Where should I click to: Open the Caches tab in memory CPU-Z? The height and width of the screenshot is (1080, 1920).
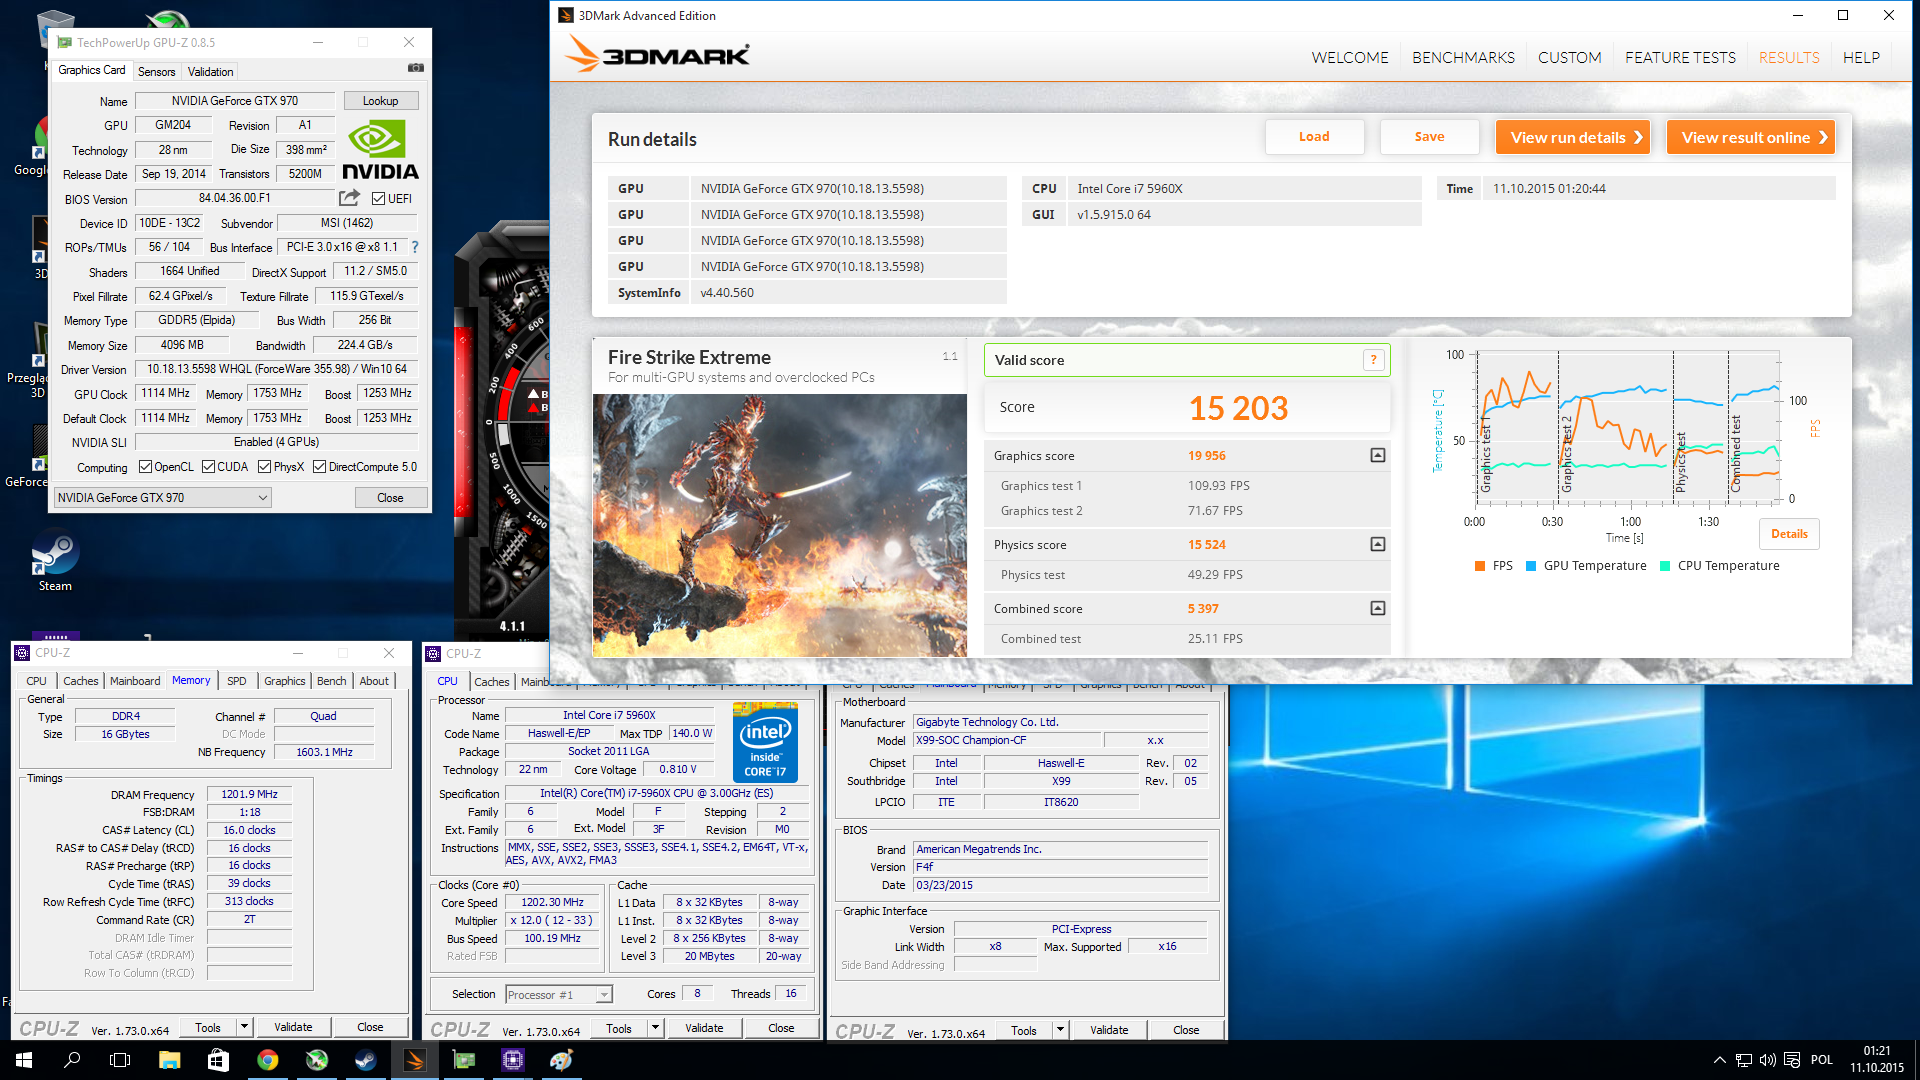[81, 681]
